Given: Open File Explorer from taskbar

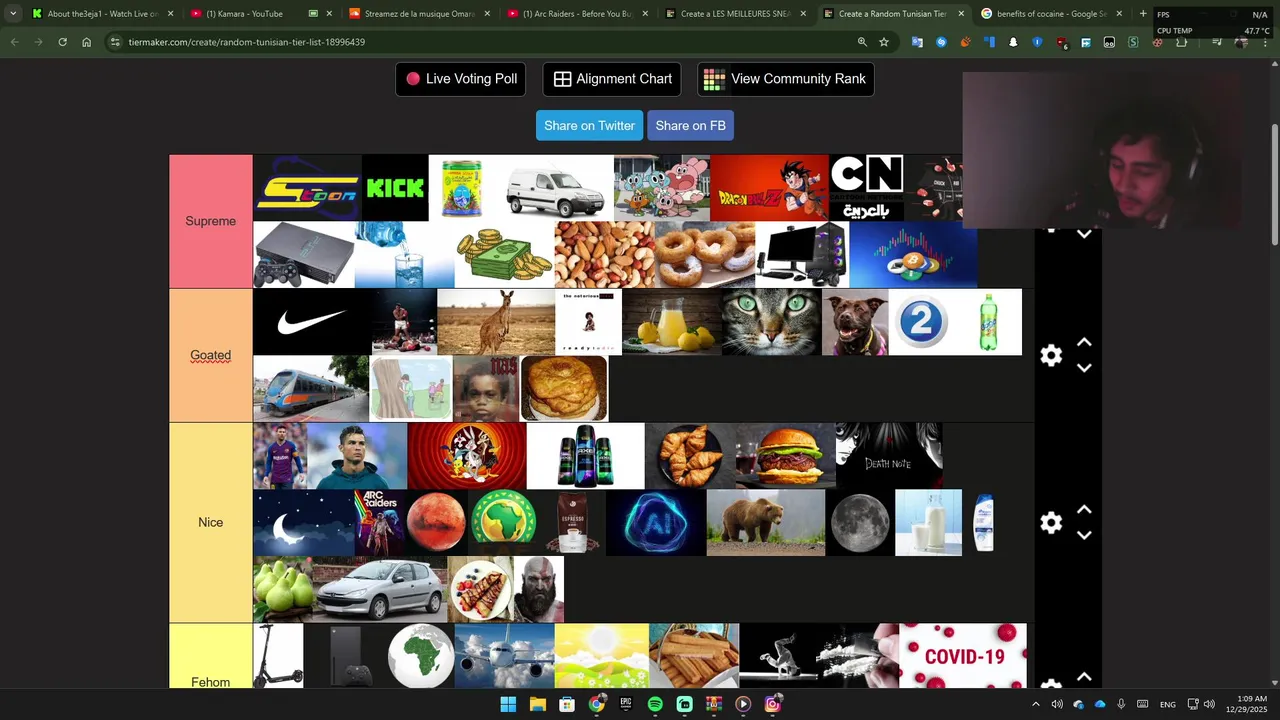Looking at the screenshot, I should (x=537, y=704).
